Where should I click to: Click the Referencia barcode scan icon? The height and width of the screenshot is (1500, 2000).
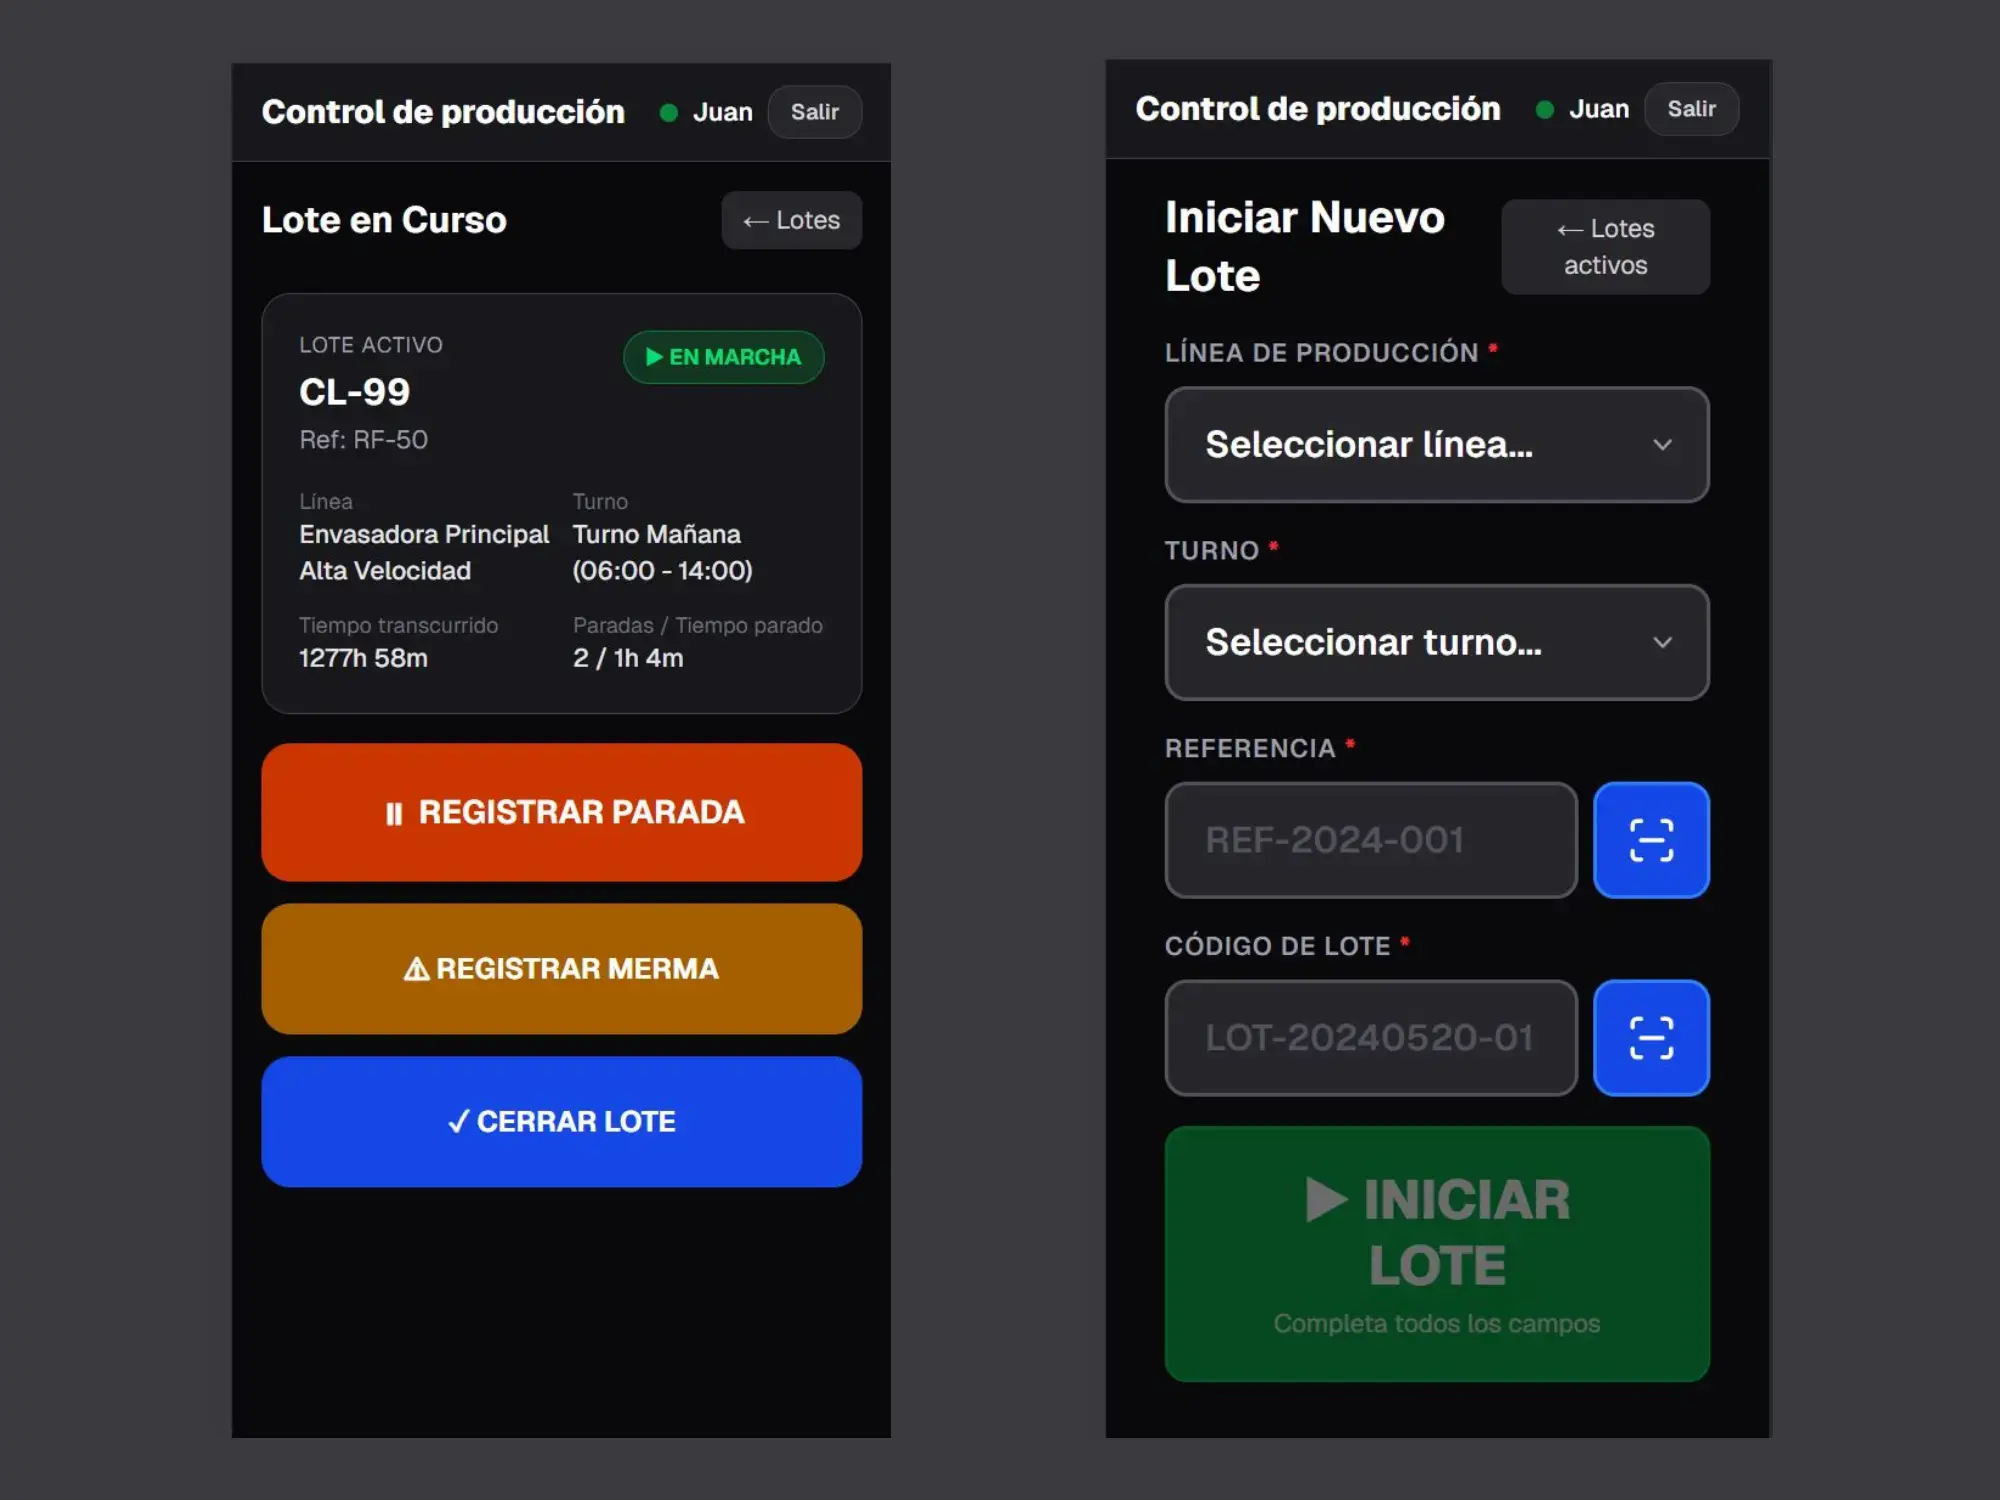tap(1651, 840)
